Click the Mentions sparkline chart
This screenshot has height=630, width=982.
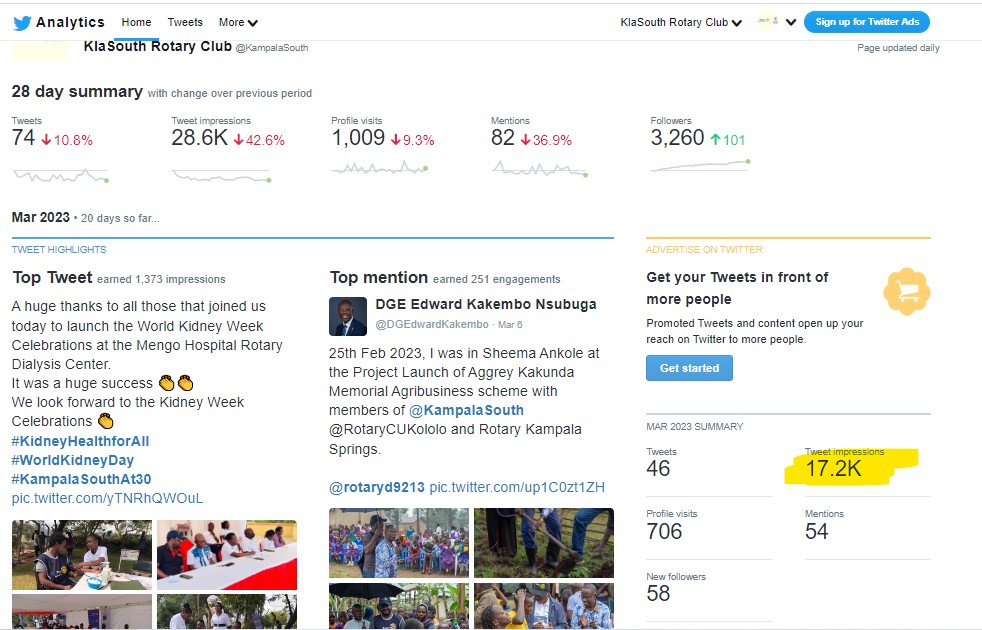tap(539, 168)
